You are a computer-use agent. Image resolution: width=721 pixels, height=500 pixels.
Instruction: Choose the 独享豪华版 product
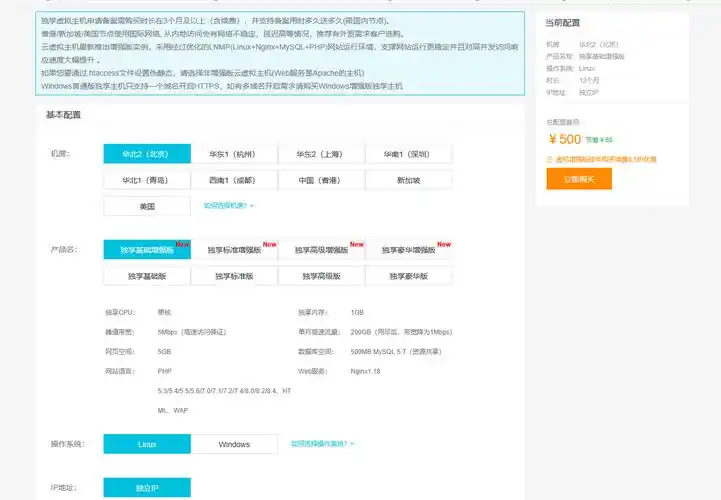[x=409, y=276]
